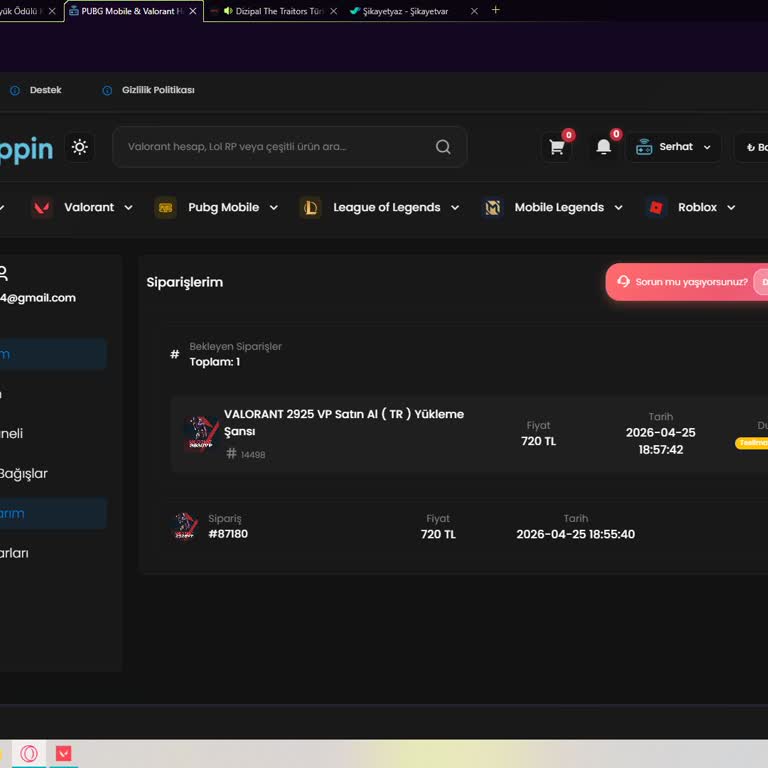
Task: Expand the Mobile Legends dropdown
Action: [619, 208]
